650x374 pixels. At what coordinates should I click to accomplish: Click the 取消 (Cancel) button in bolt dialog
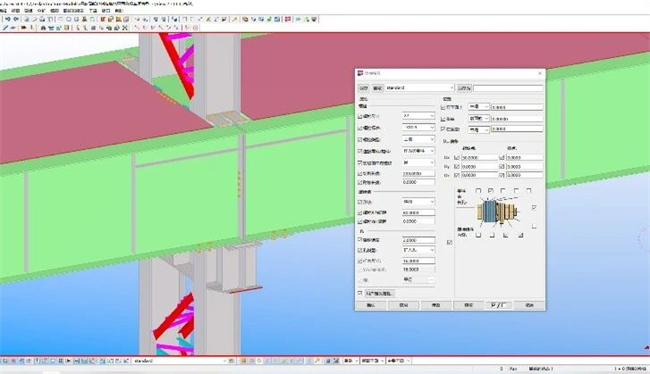[x=529, y=305]
